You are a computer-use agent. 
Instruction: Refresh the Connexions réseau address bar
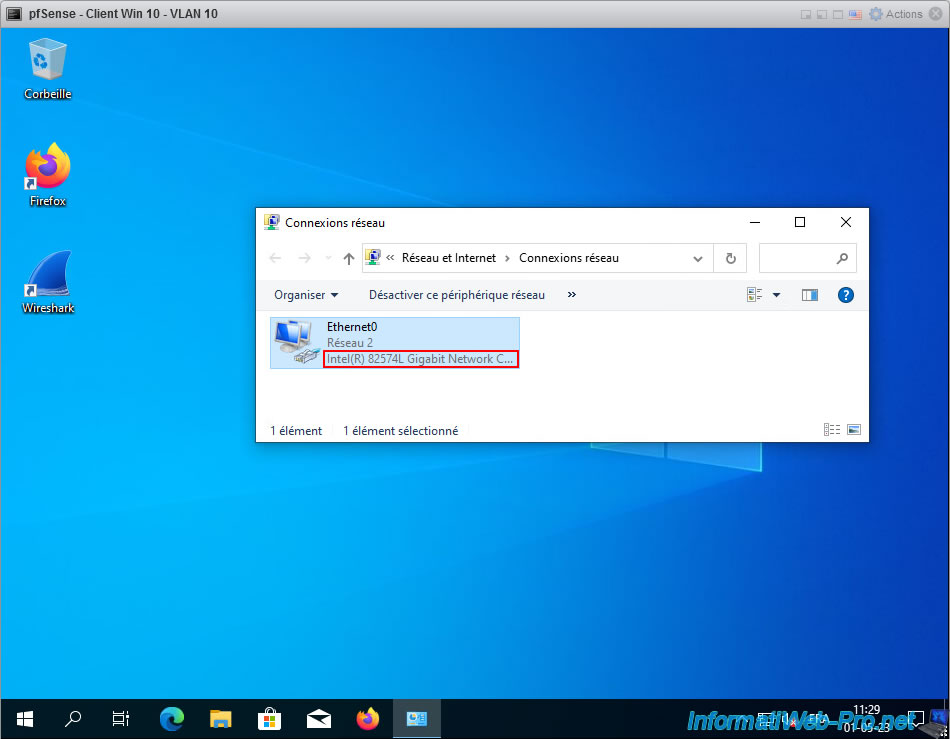coord(730,258)
